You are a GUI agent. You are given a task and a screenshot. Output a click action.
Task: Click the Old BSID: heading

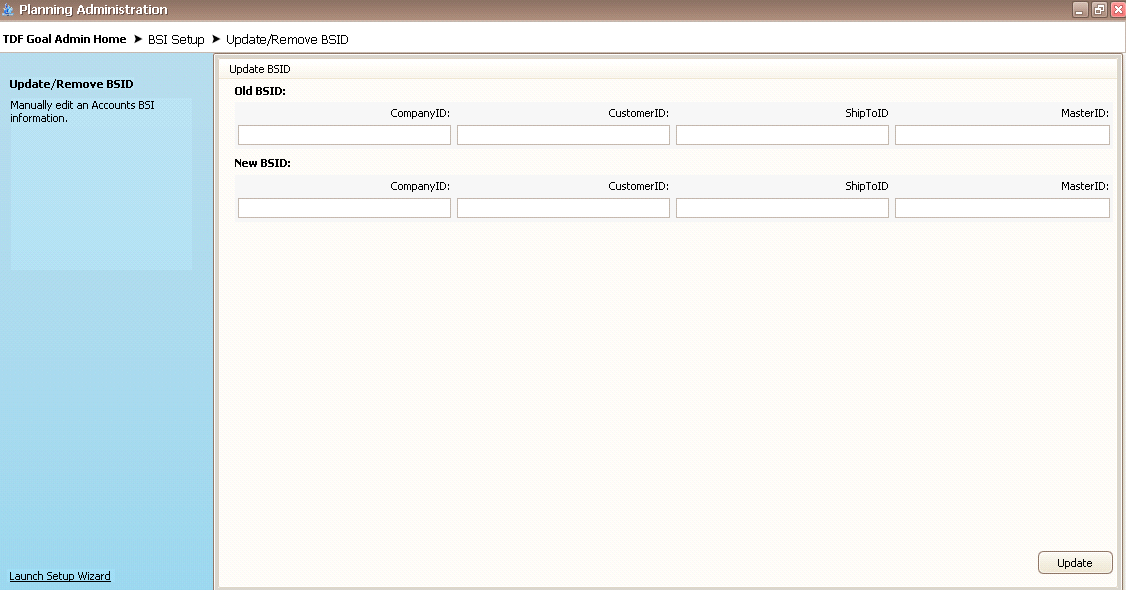pos(260,91)
